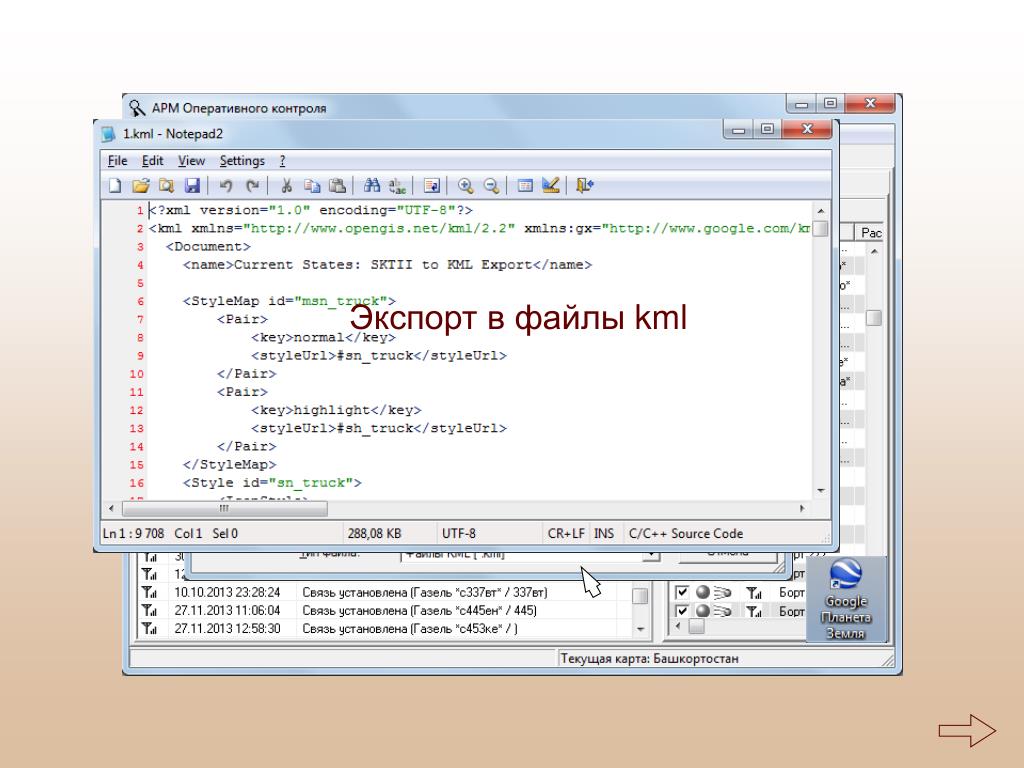The image size is (1024, 768).
Task: Zoom in on the text
Action: click(466, 186)
